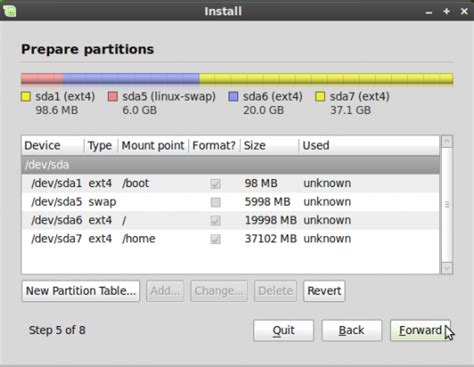Select the /dev/sda disk row
The image size is (474, 367).
(x=230, y=165)
